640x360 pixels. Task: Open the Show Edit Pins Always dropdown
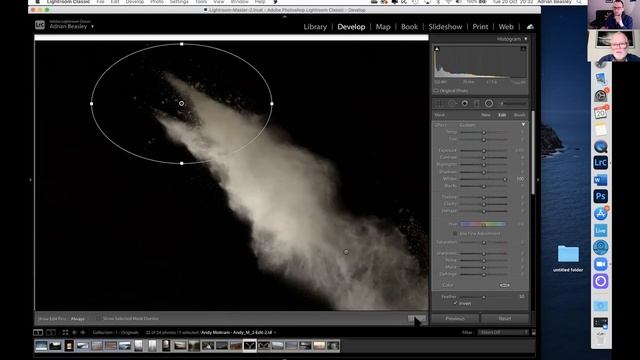point(78,319)
